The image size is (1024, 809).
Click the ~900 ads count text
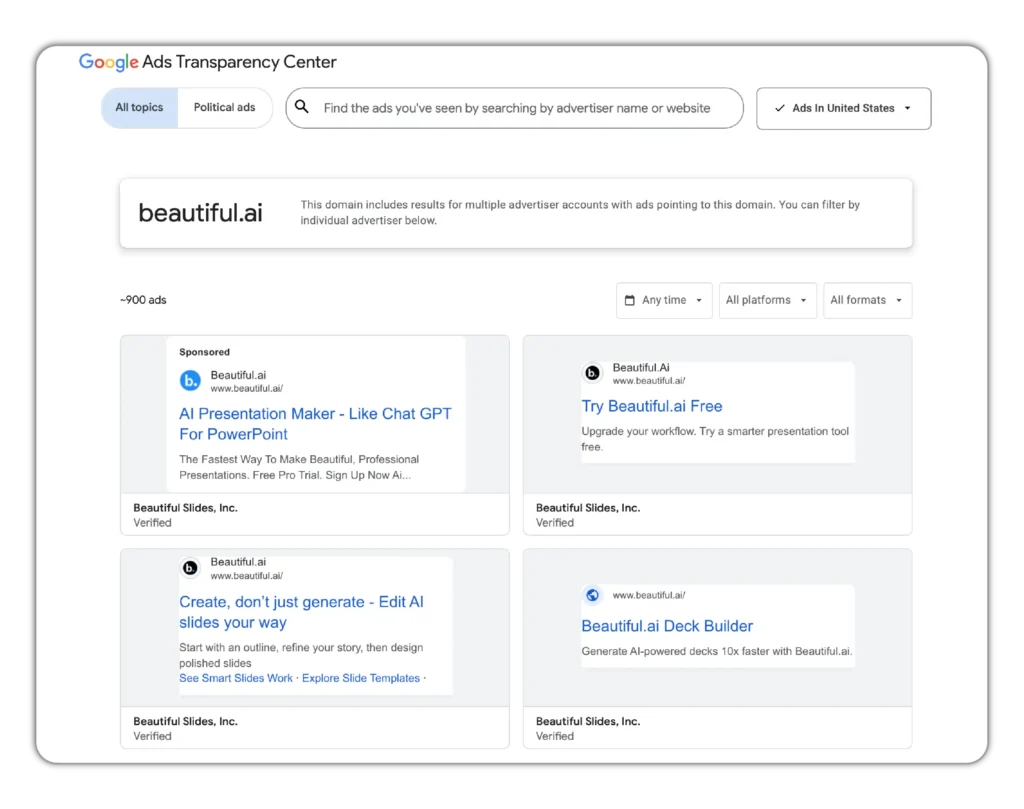(143, 300)
